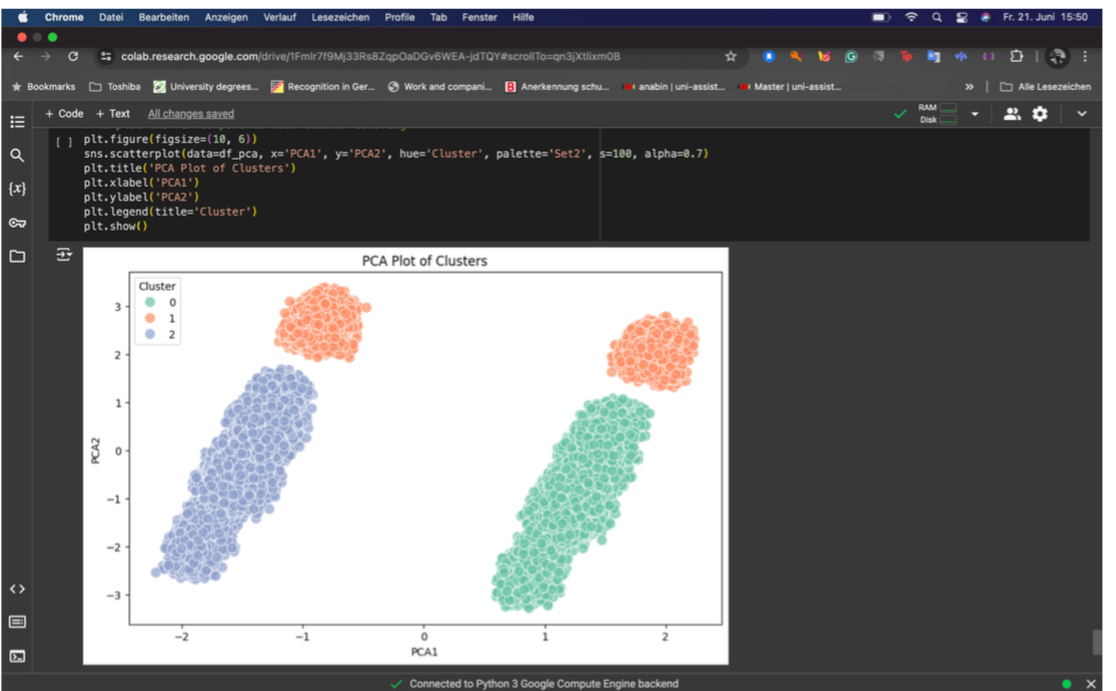The height and width of the screenshot is (691, 1116).
Task: Open Chrome three-dot menu
Action: pos(1085,56)
